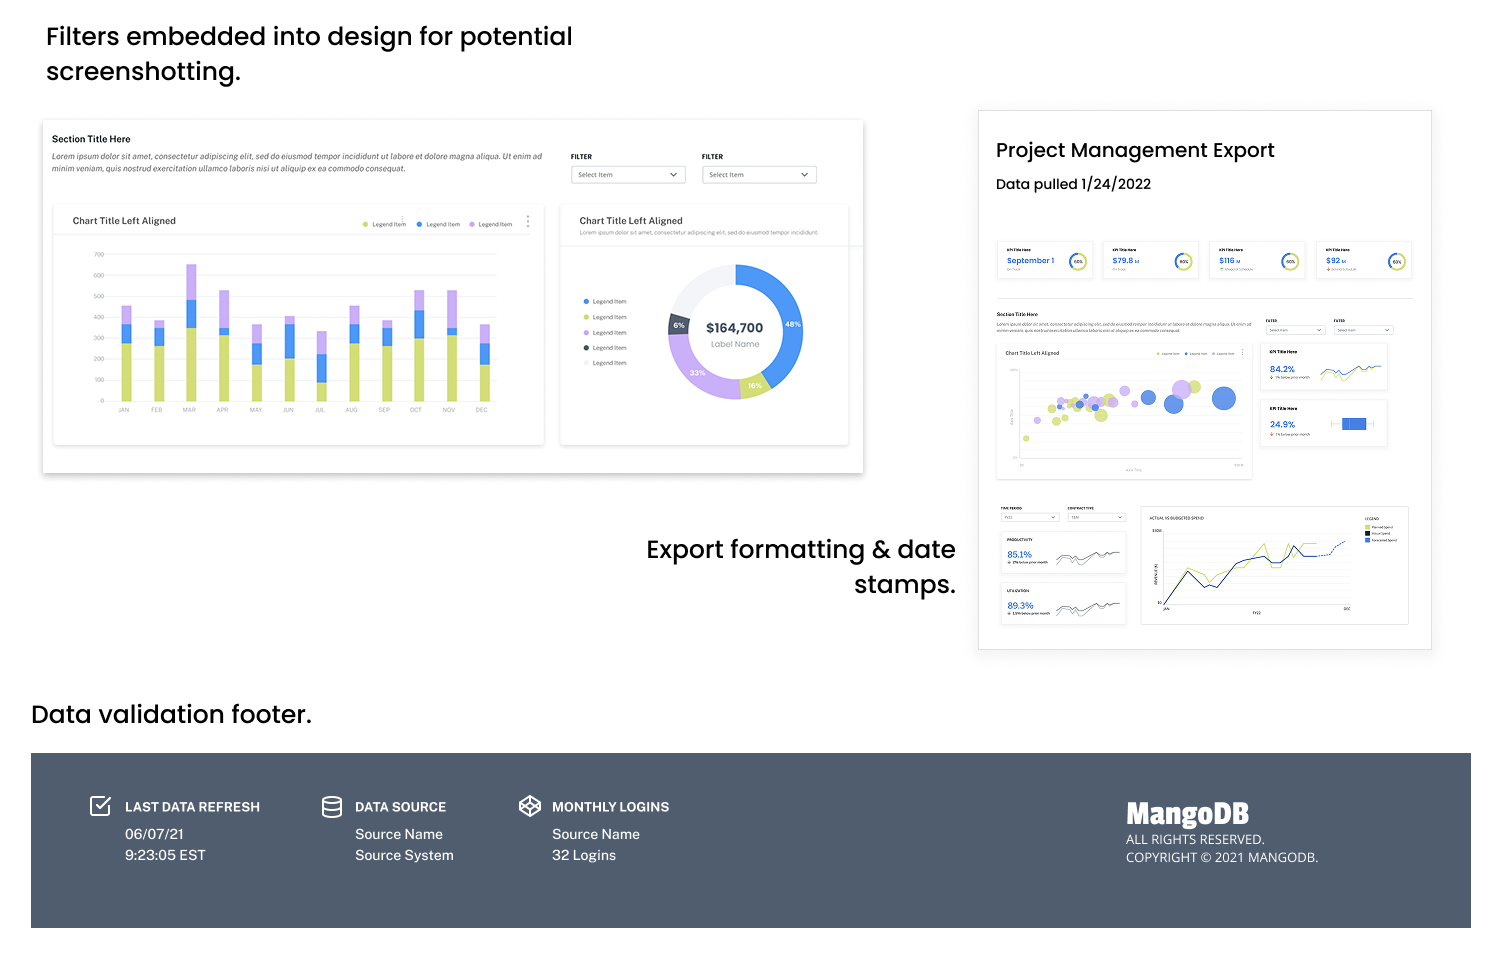The image size is (1502, 959).
Task: Click the 9:23:05 EST timestamp
Action: [x=165, y=855]
